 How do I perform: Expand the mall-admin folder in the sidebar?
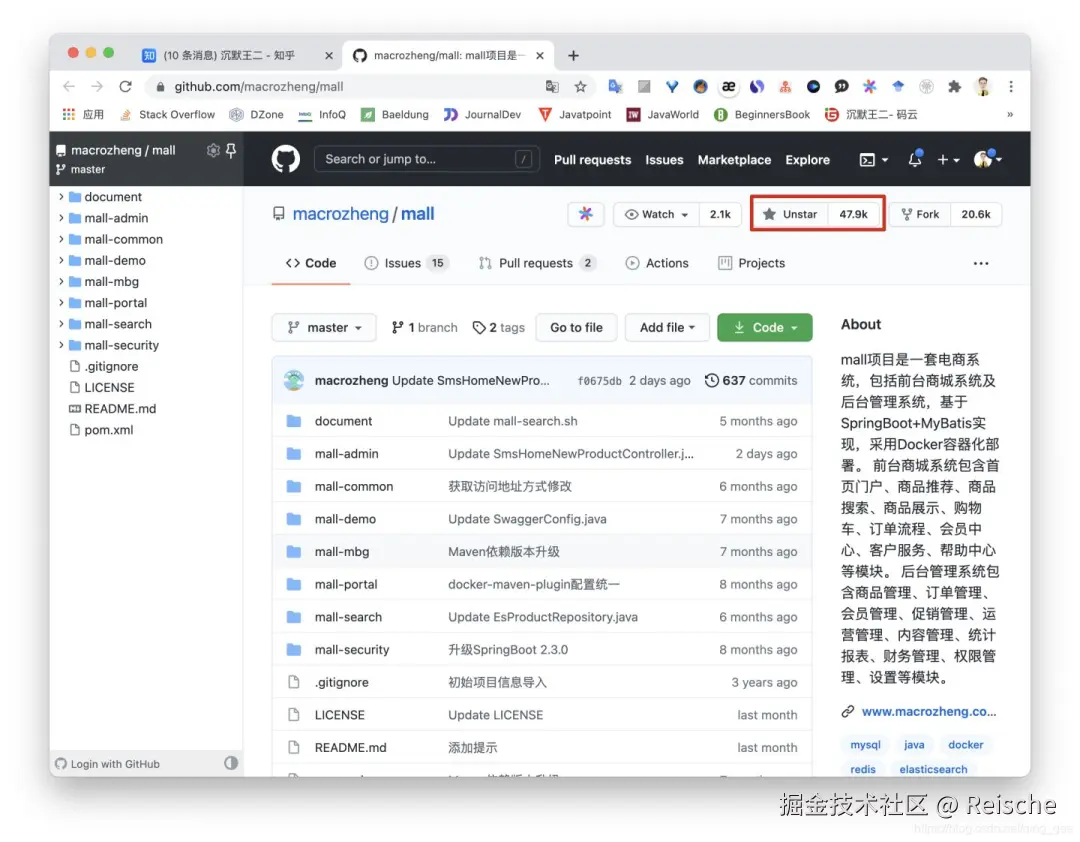pos(59,218)
